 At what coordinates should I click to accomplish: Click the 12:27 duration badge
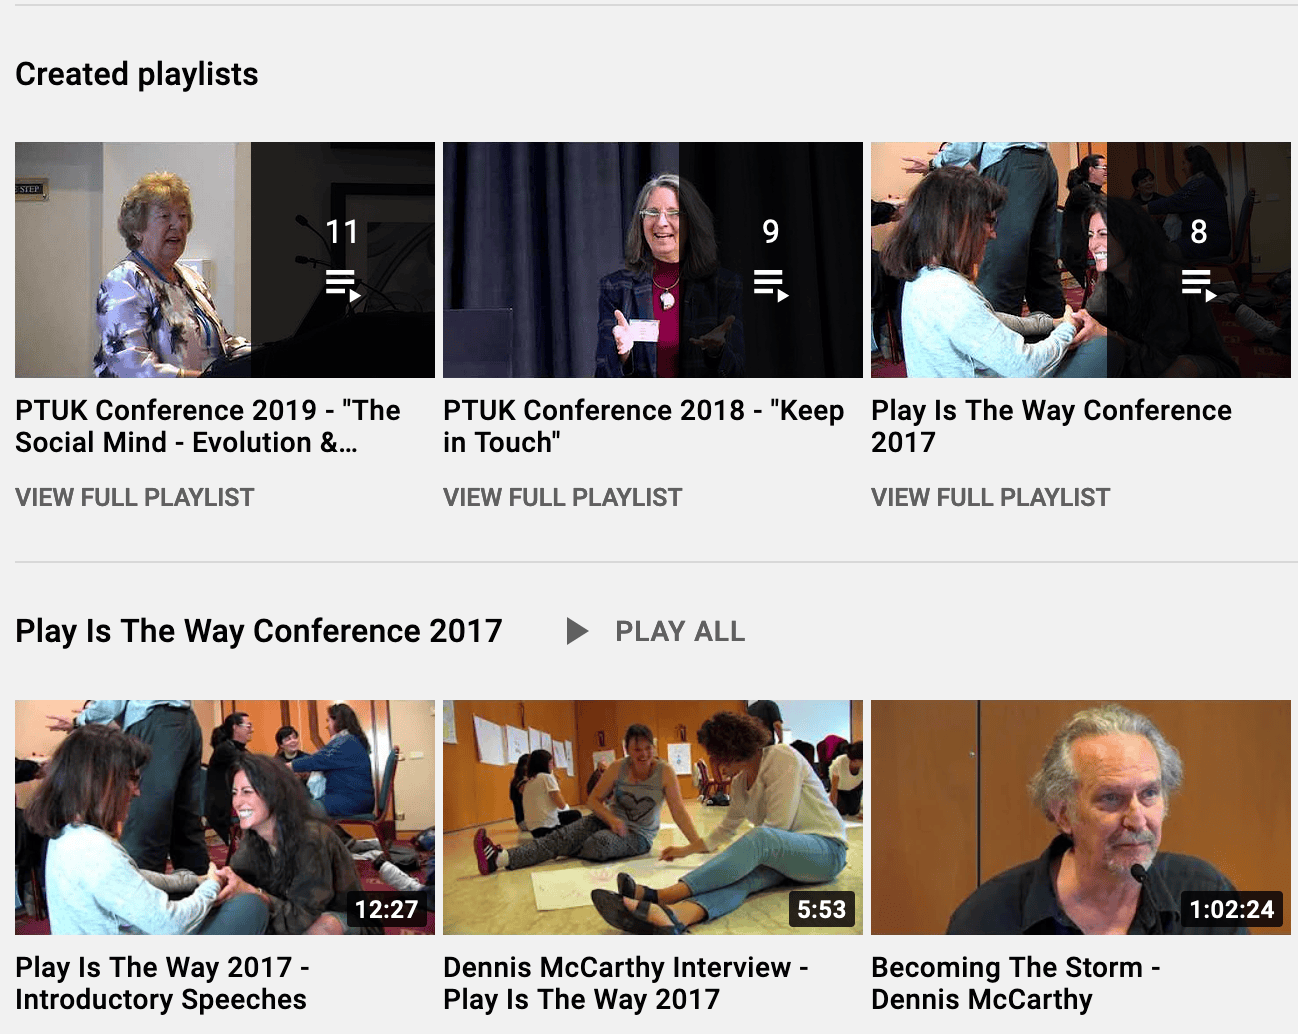tap(386, 909)
